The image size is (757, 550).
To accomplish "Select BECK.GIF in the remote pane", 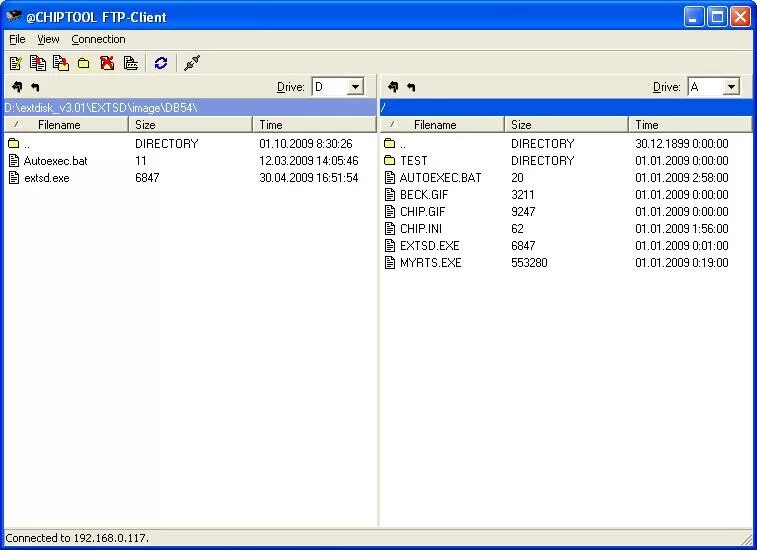I will pyautogui.click(x=424, y=195).
